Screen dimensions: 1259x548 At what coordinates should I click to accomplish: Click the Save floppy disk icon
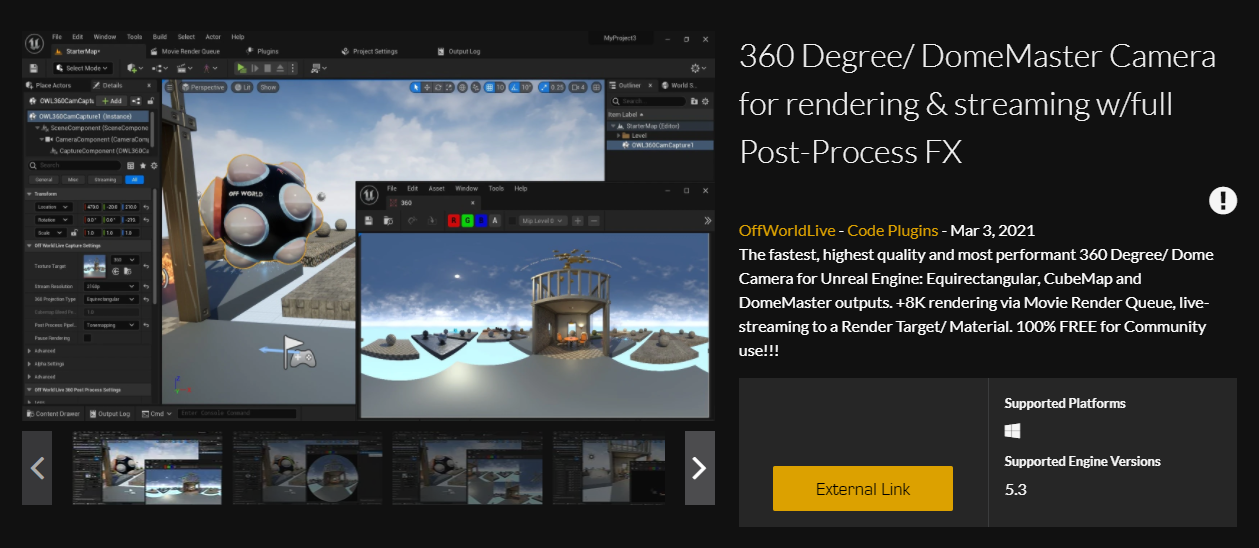click(34, 68)
